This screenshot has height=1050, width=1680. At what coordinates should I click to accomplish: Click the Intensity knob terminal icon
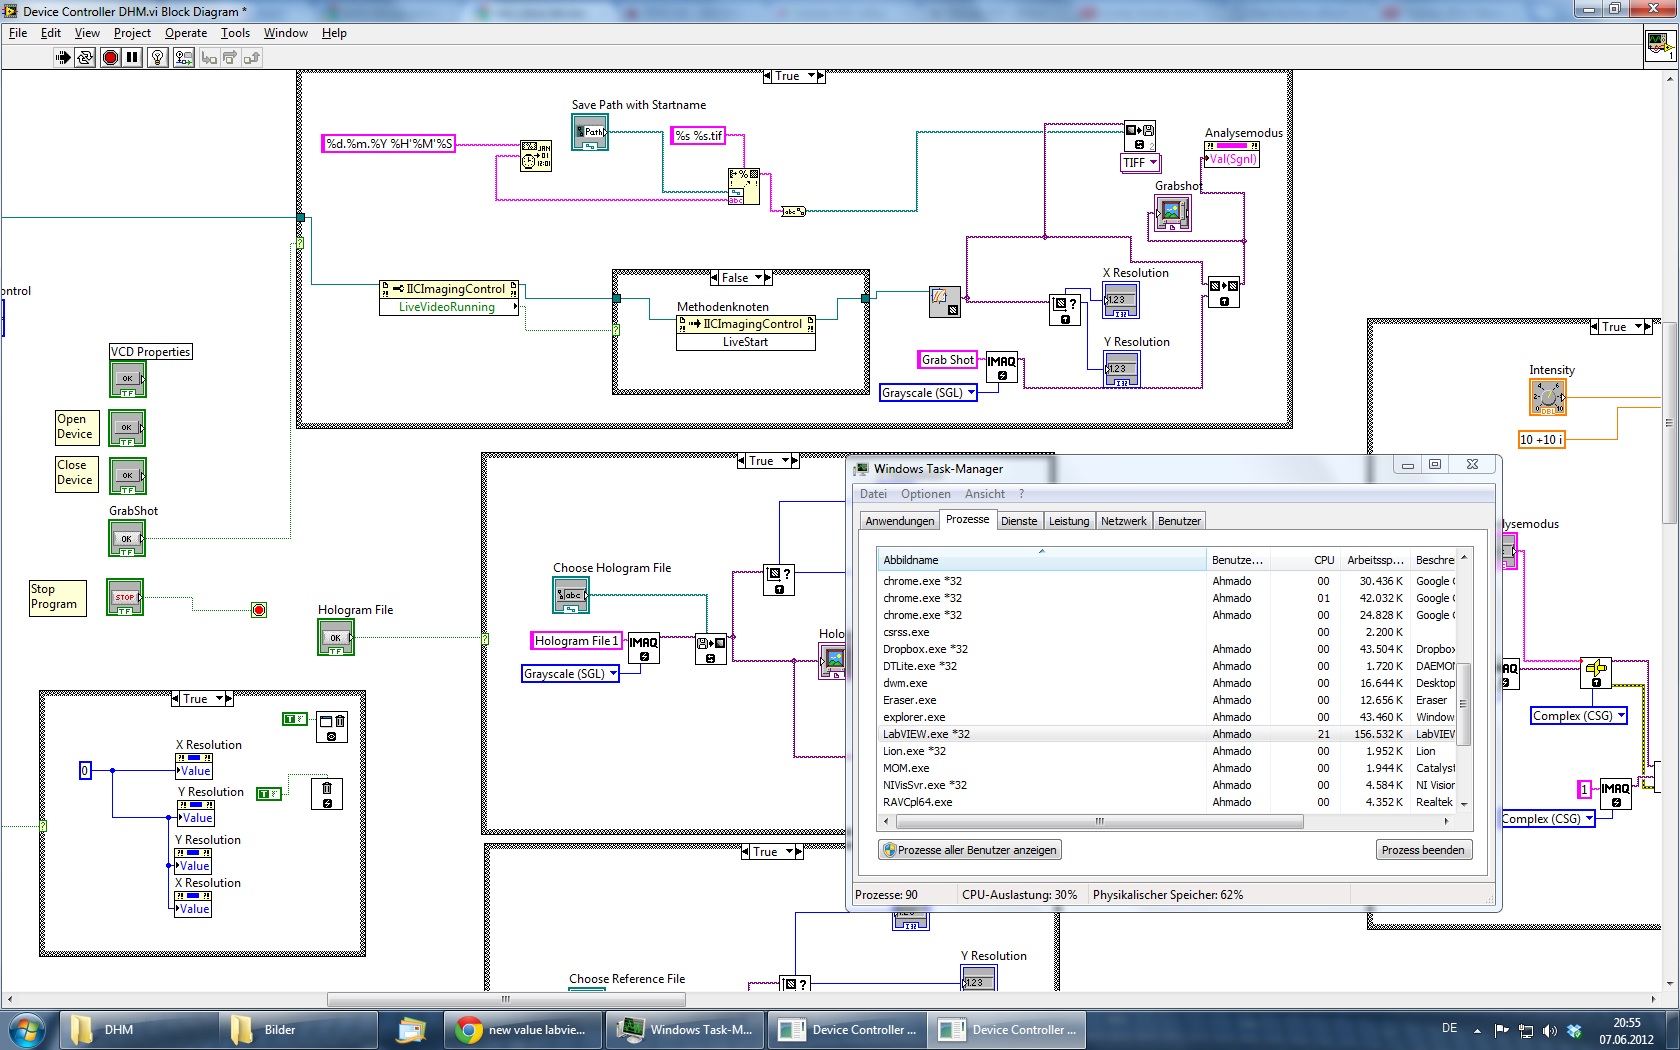click(1547, 397)
